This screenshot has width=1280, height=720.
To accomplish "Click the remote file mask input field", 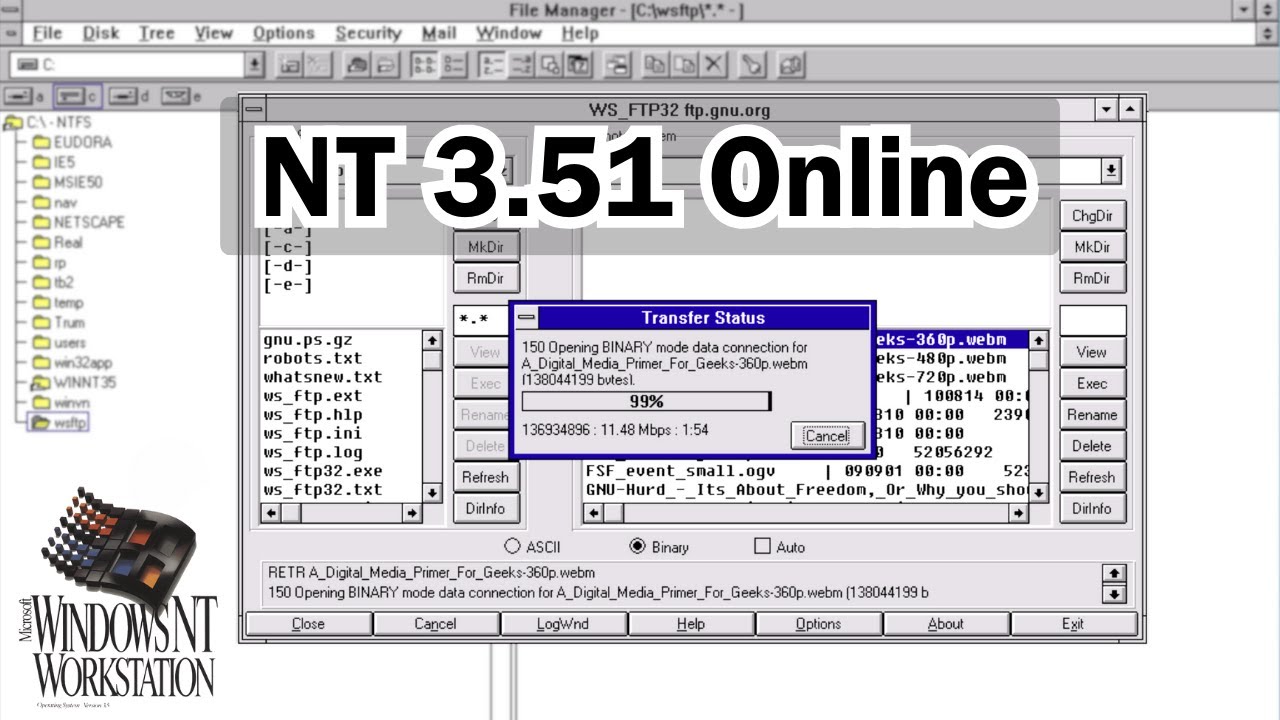I will 1092,320.
